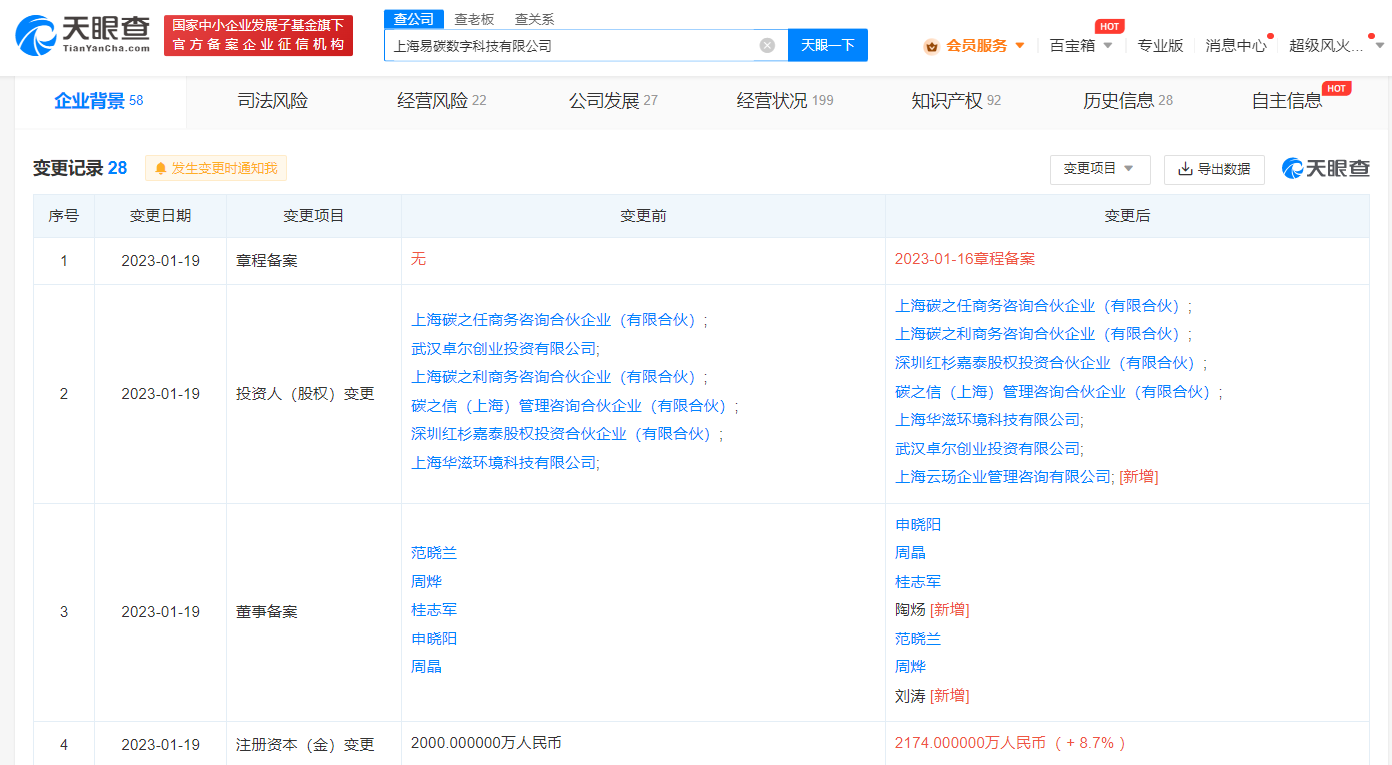Click the TianYanCha logo in header
The image size is (1392, 765).
(x=83, y=36)
